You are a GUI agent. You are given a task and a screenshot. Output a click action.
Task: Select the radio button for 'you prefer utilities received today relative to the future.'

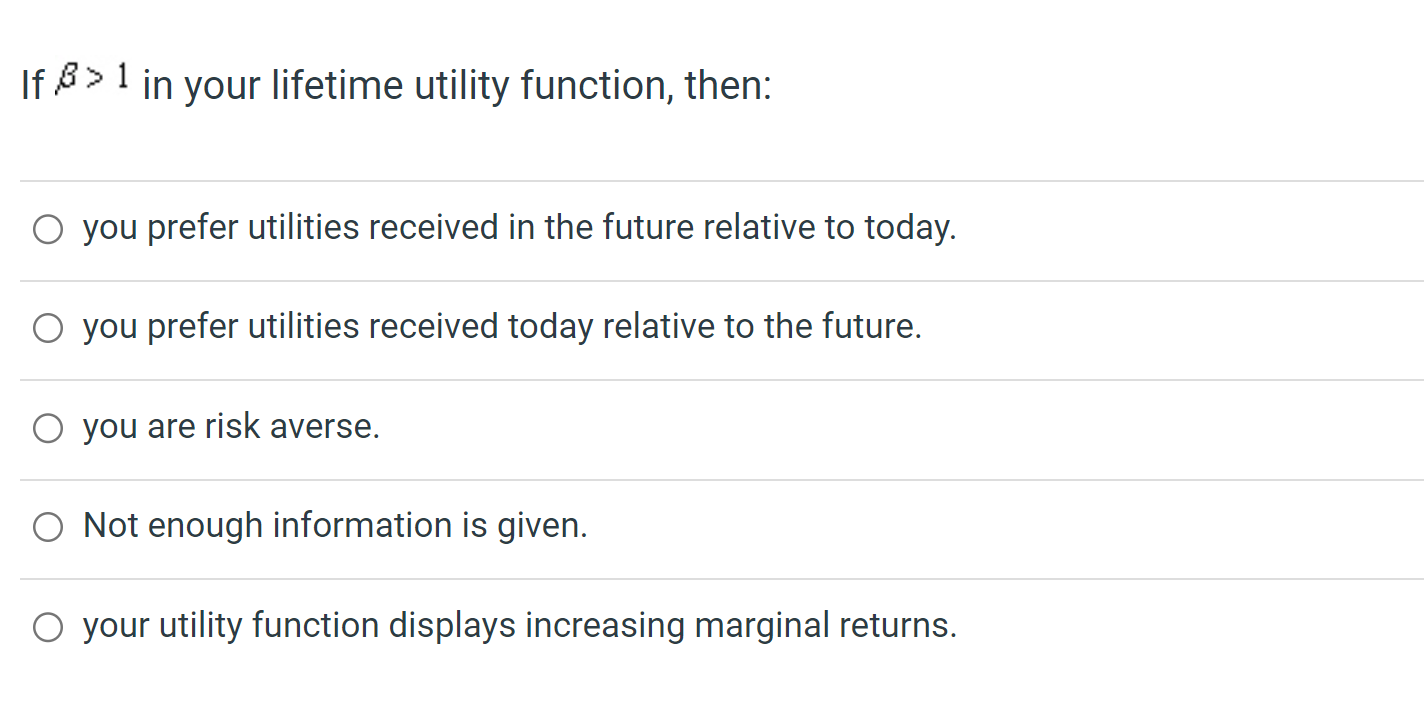click(47, 327)
